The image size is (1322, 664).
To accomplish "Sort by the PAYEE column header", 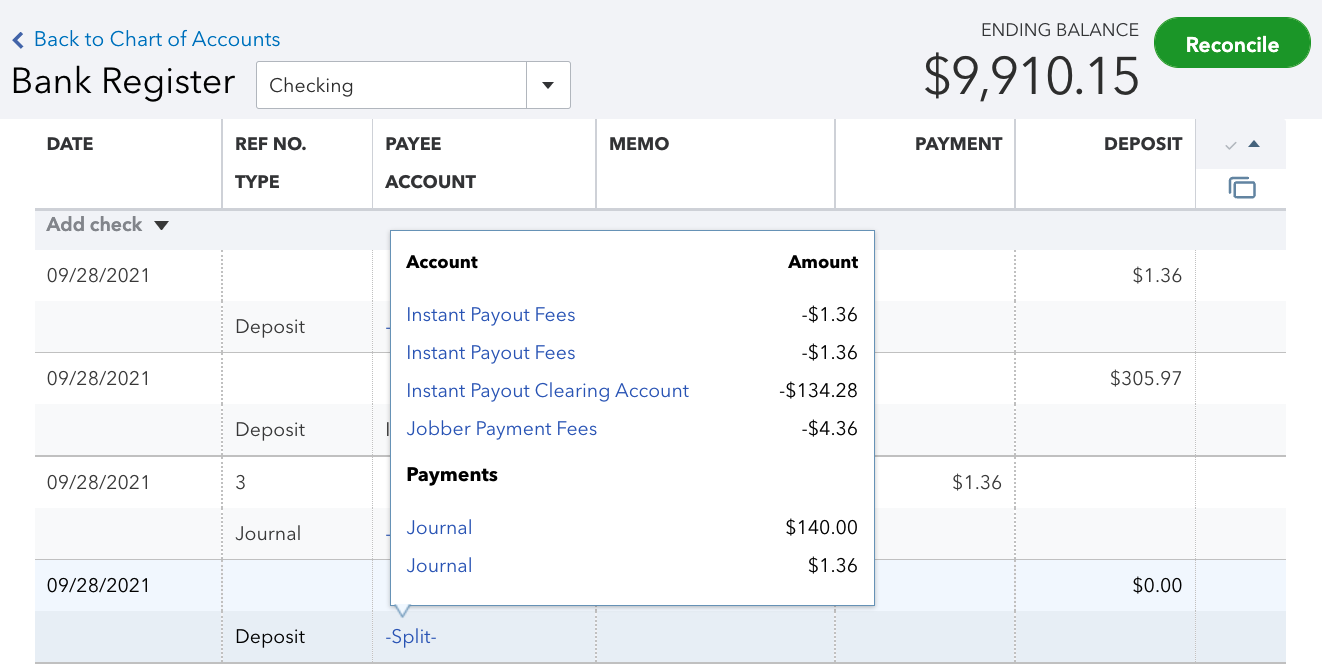I will click(413, 144).
